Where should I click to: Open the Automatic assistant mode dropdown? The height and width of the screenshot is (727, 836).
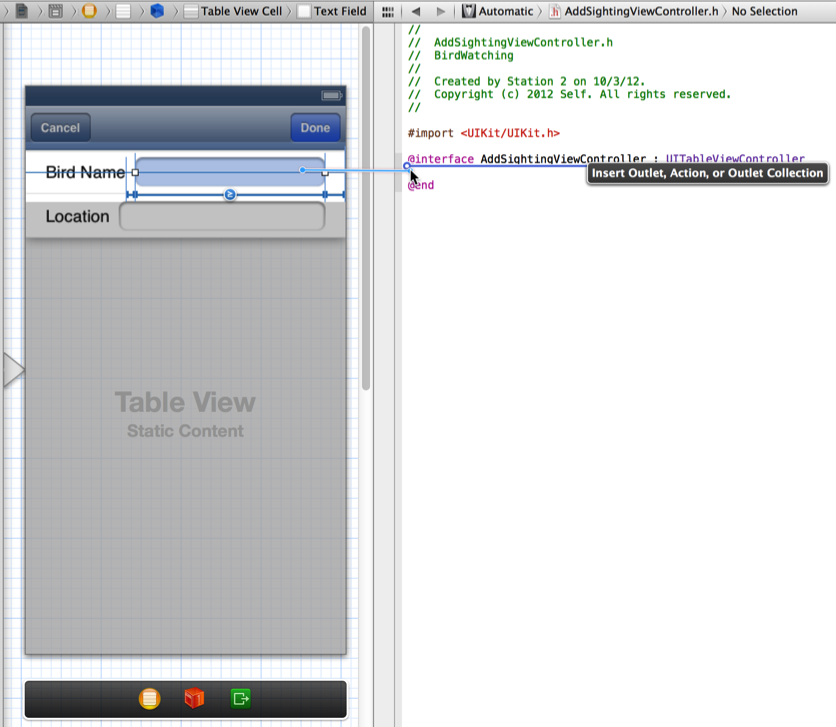click(x=497, y=11)
